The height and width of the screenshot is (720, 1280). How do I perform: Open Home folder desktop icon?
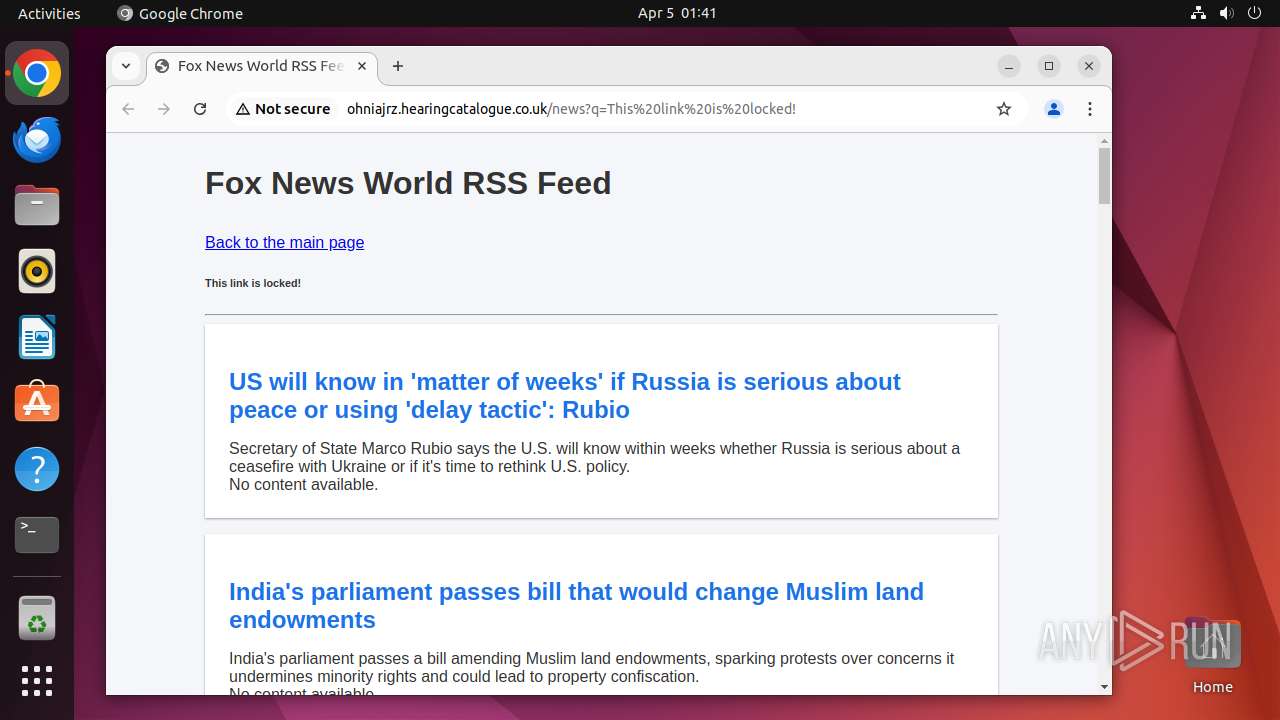(x=1213, y=656)
